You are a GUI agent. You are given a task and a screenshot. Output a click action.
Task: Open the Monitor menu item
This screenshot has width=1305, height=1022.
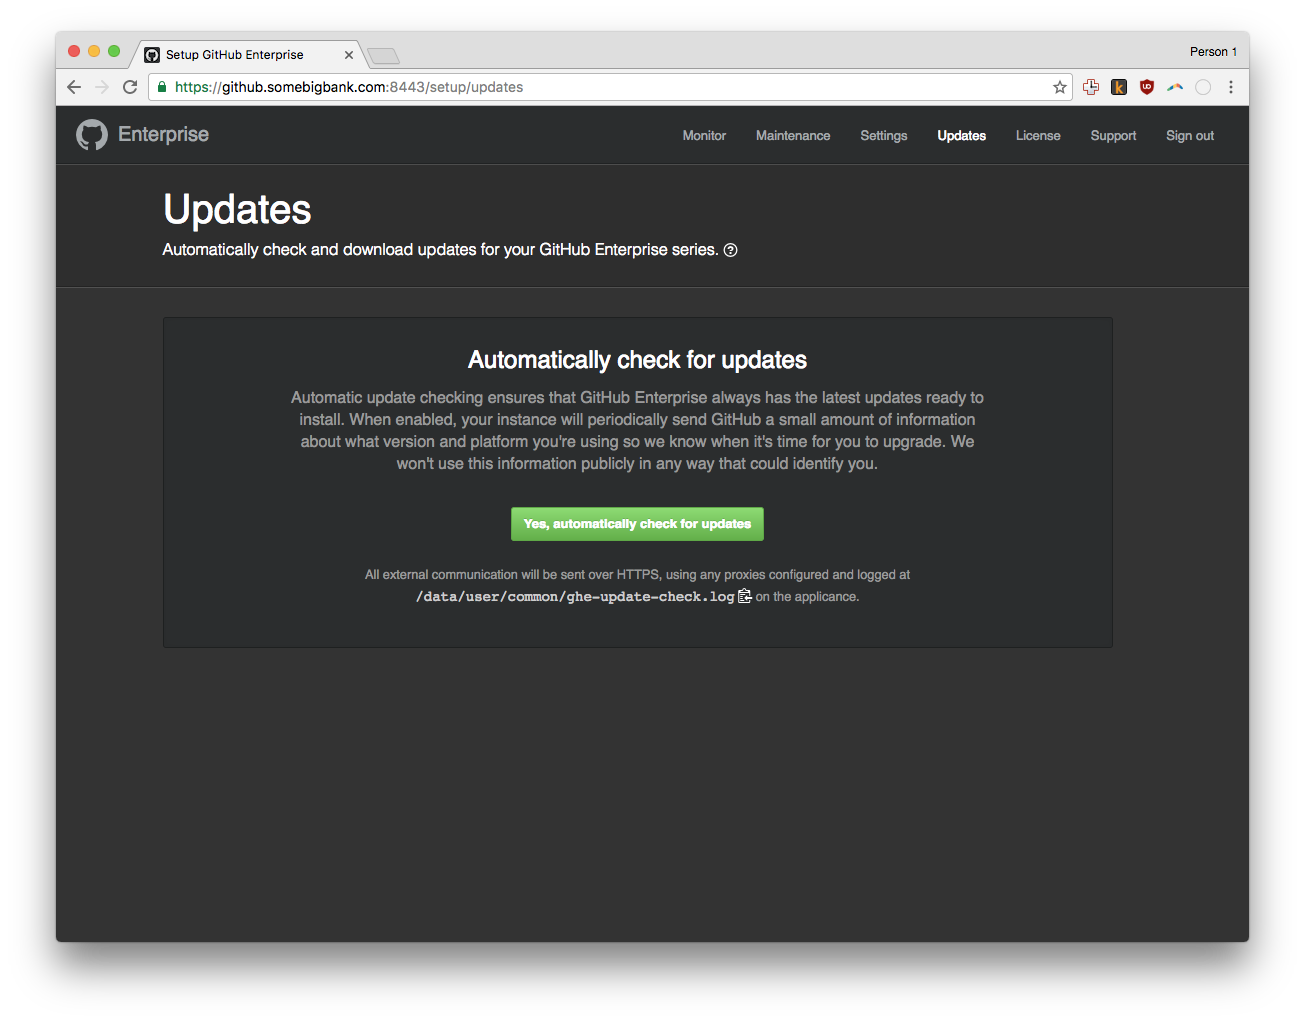click(x=704, y=135)
